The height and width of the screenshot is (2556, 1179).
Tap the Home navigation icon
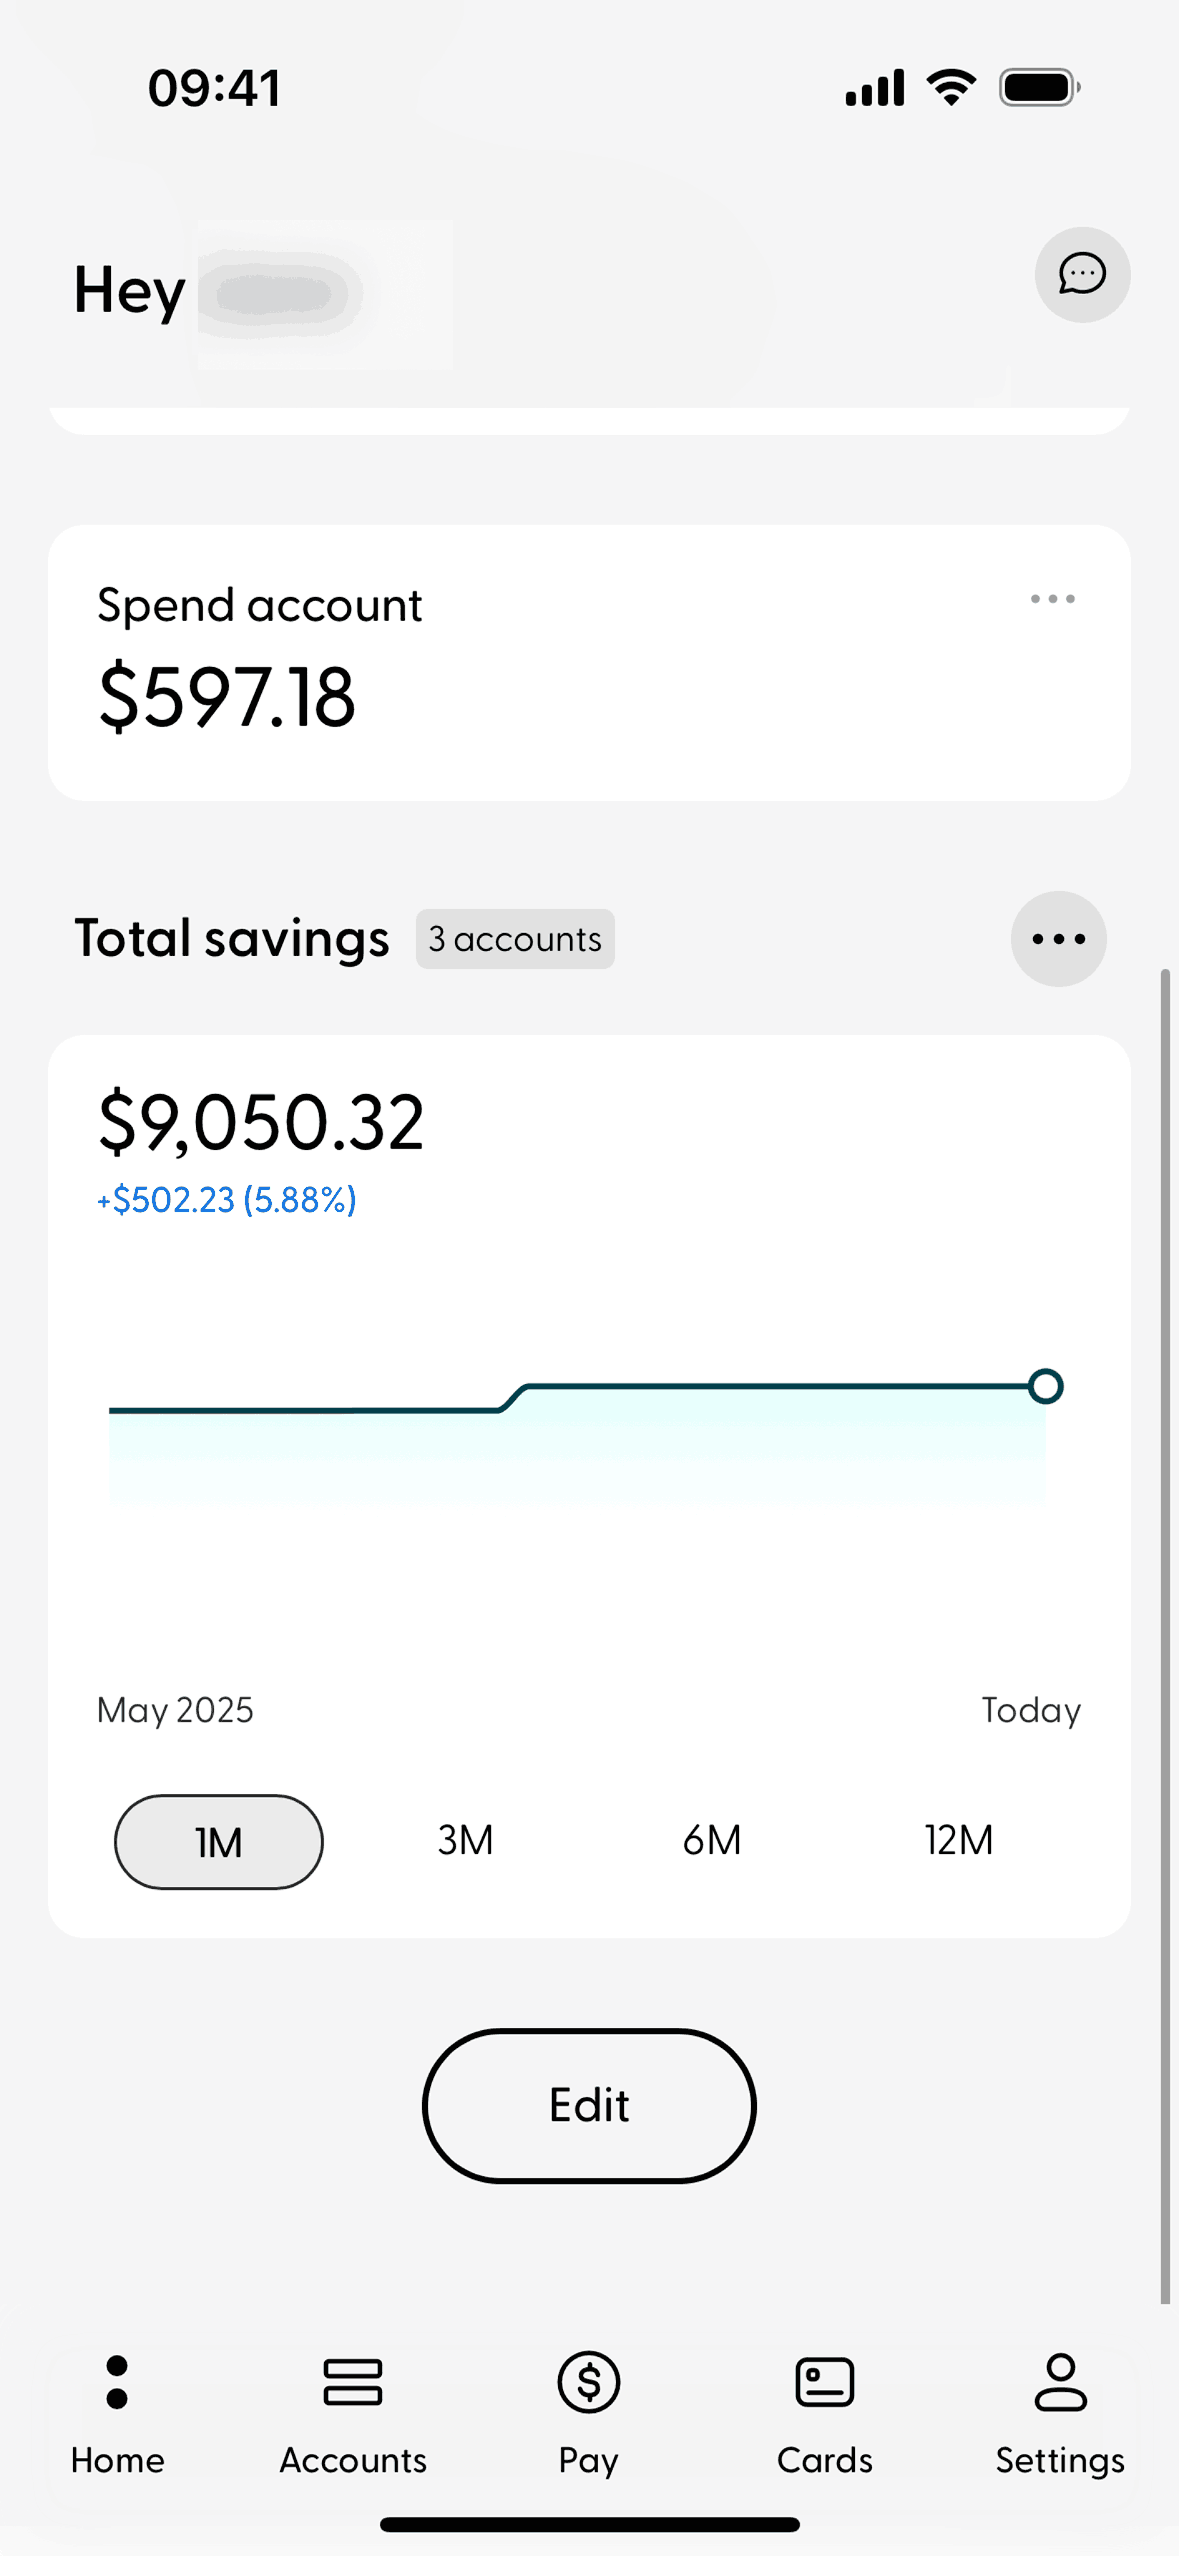(117, 2382)
